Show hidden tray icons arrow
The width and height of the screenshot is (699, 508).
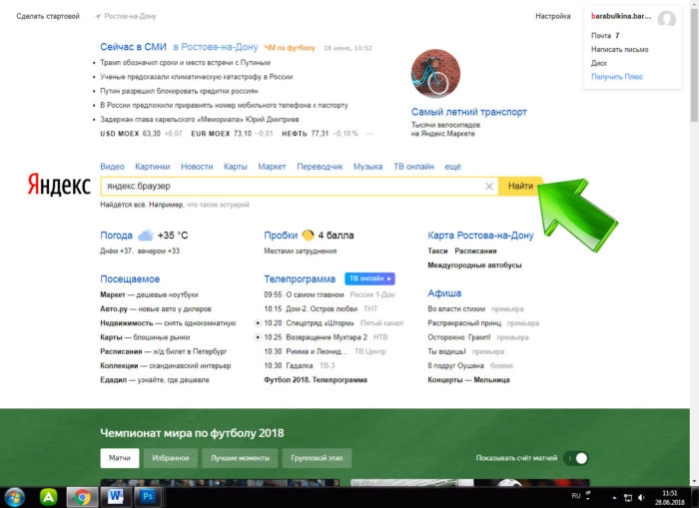pyautogui.click(x=614, y=498)
